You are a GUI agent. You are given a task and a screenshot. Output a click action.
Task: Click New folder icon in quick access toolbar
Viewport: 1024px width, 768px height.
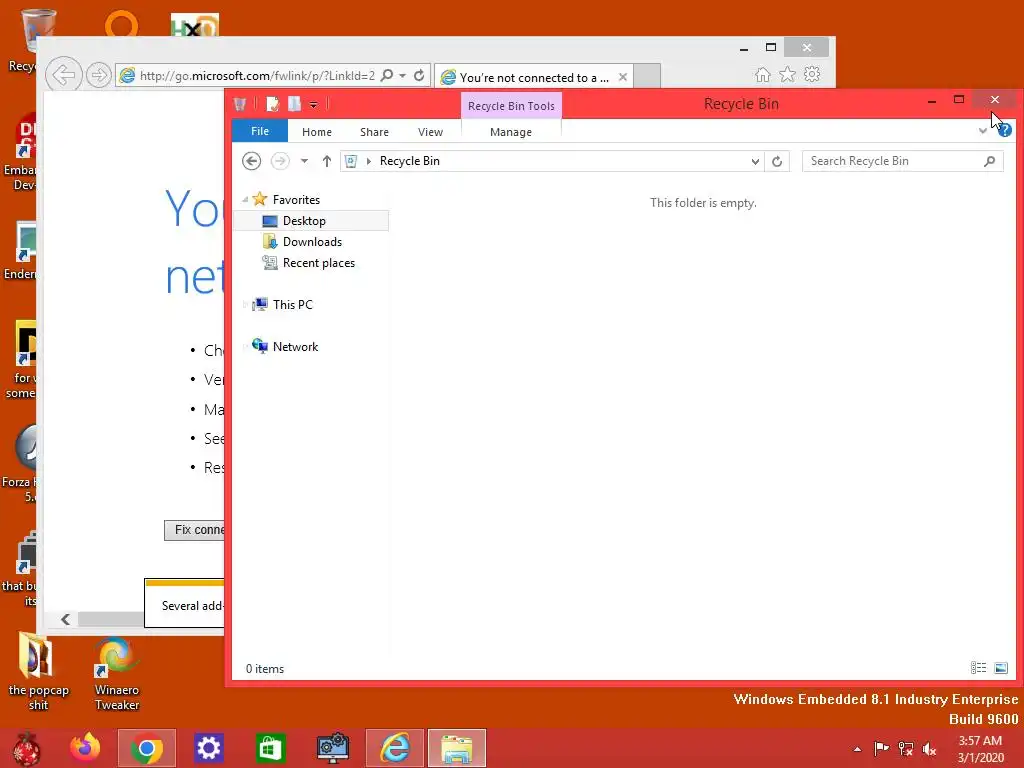pyautogui.click(x=295, y=104)
